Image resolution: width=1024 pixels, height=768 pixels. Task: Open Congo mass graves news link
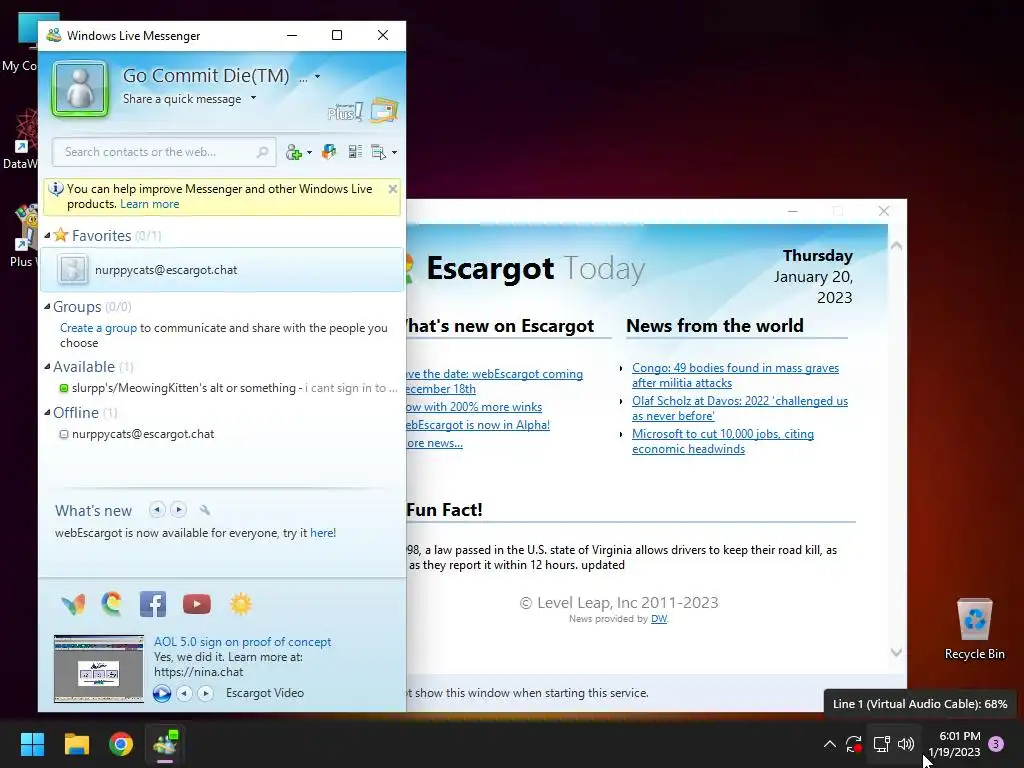[x=735, y=376]
